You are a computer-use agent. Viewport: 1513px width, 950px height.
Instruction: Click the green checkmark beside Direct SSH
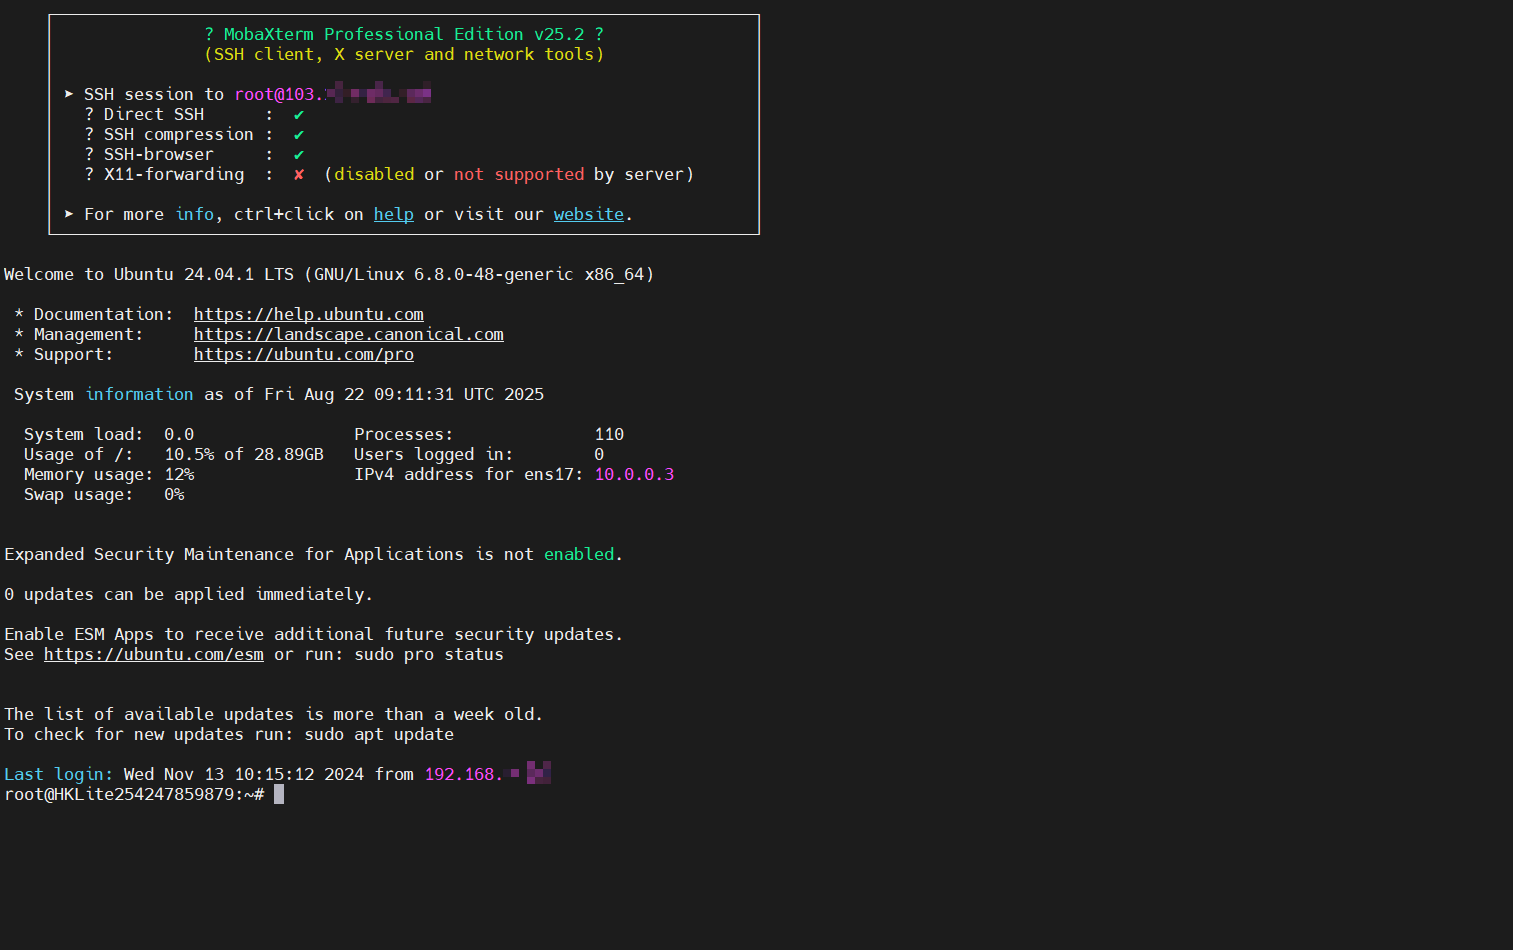coord(298,115)
